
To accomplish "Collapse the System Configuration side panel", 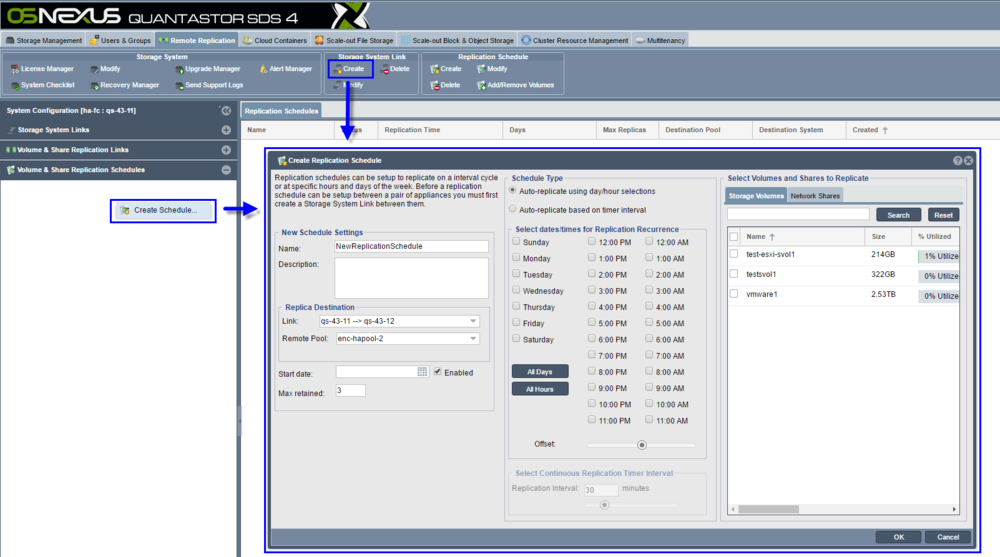I will 226,110.
